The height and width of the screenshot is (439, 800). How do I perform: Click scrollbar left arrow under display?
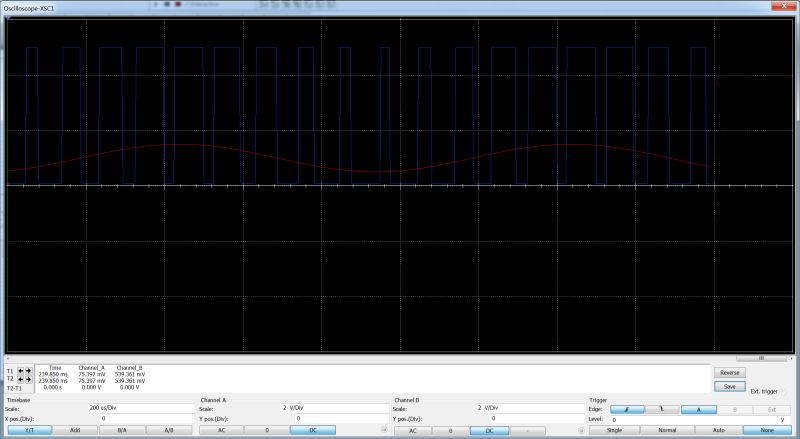tap(8, 358)
